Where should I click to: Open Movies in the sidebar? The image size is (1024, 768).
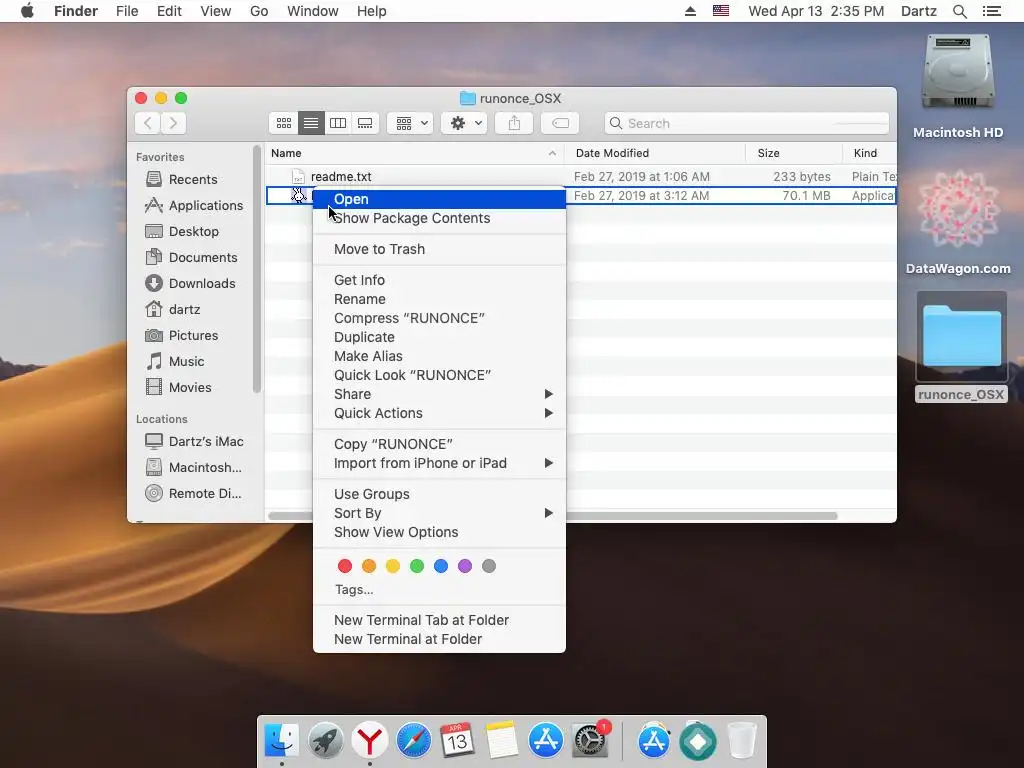[x=178, y=387]
